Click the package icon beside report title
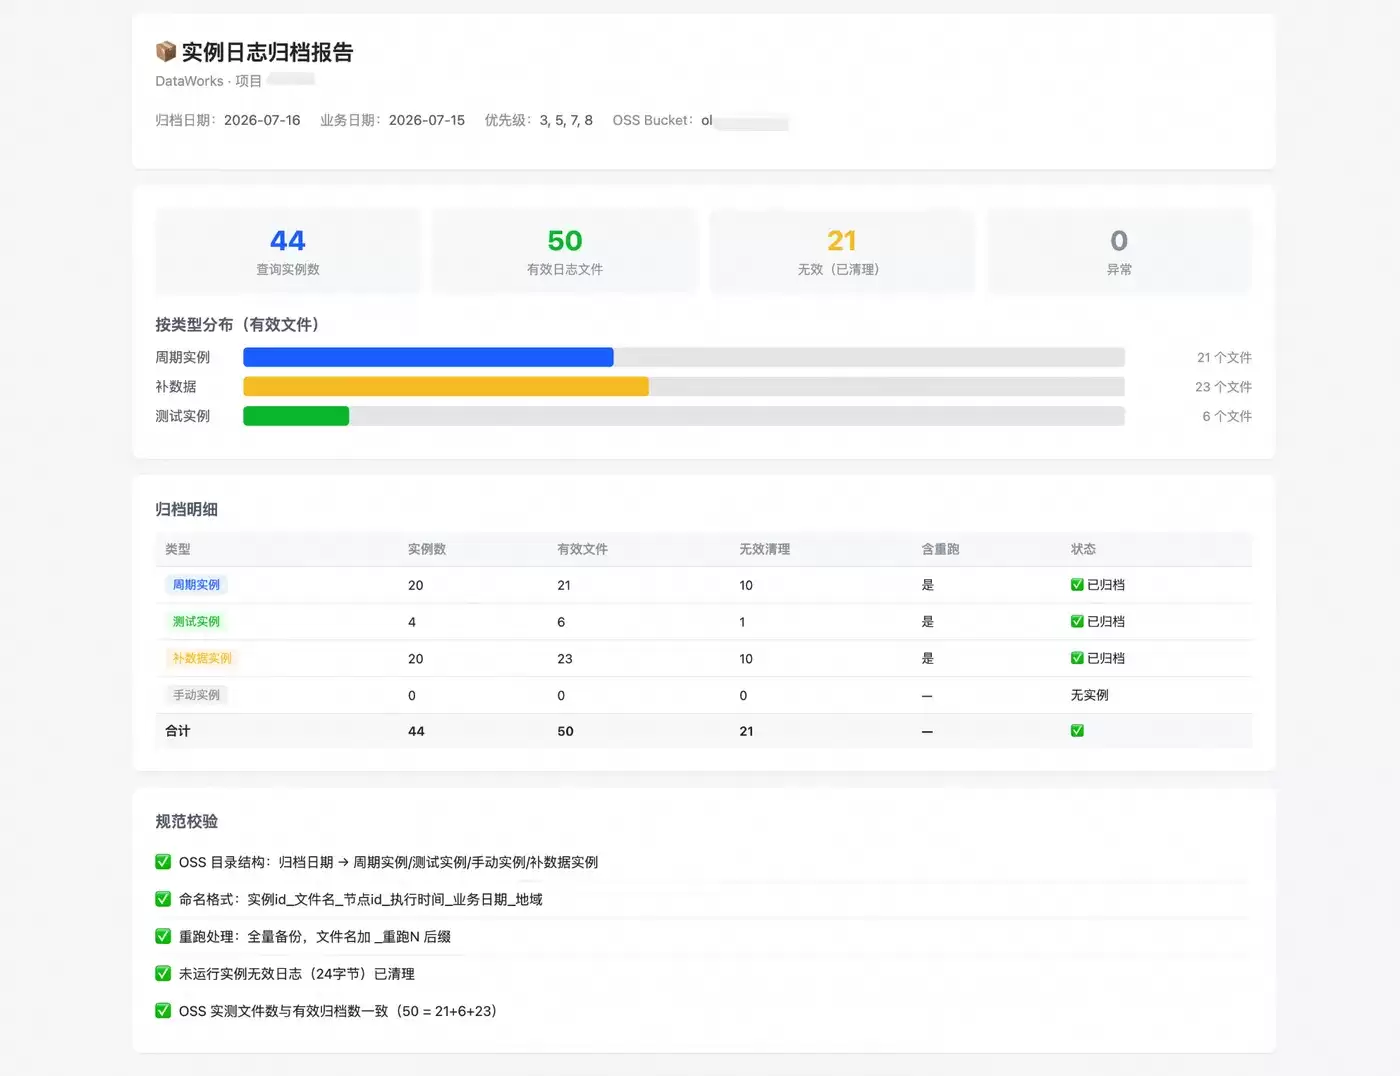Viewport: 1400px width, 1076px height. [x=166, y=52]
